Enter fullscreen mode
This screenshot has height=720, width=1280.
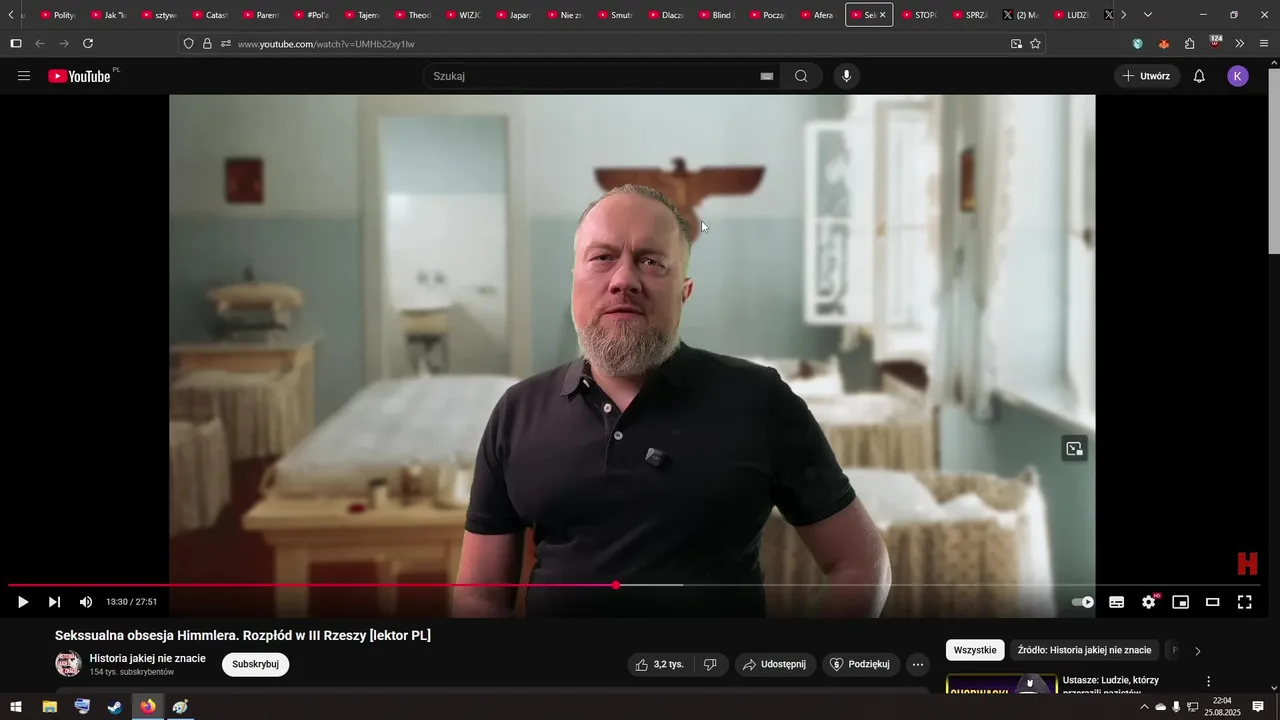click(x=1245, y=602)
